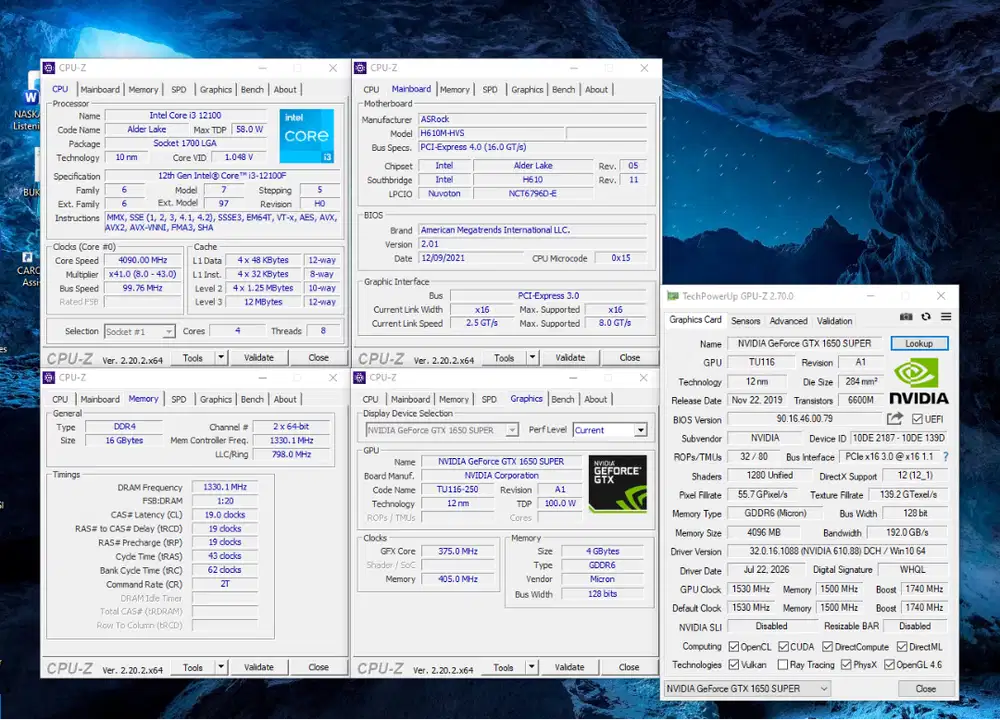The width and height of the screenshot is (1000, 720).
Task: Select Graphics tab in Memory window
Action: click(x=216, y=399)
